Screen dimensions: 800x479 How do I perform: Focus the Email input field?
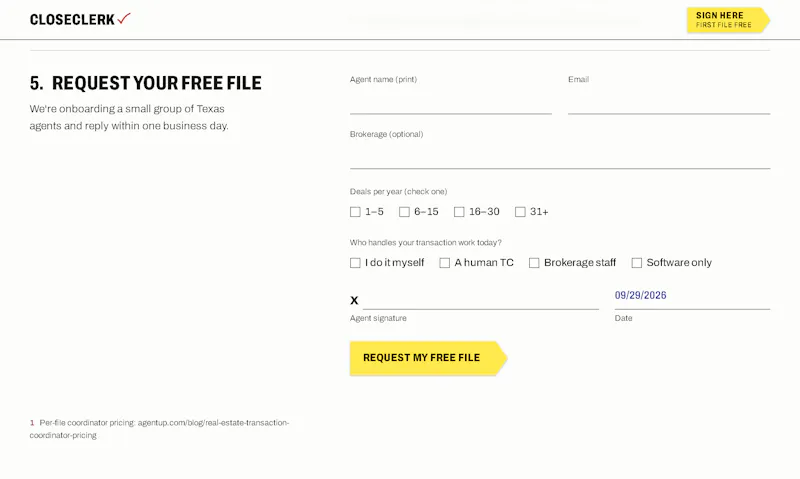[x=669, y=102]
